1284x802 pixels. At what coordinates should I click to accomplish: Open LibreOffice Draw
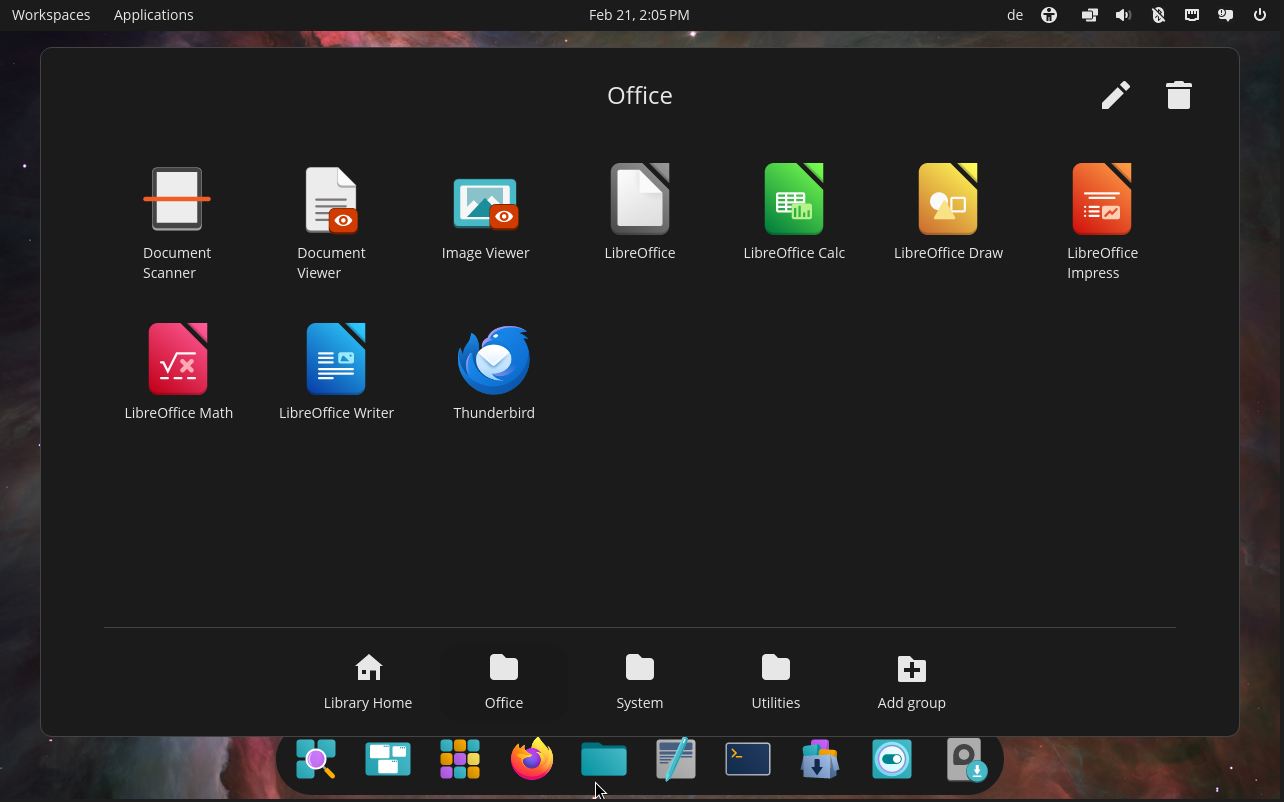[x=948, y=212]
